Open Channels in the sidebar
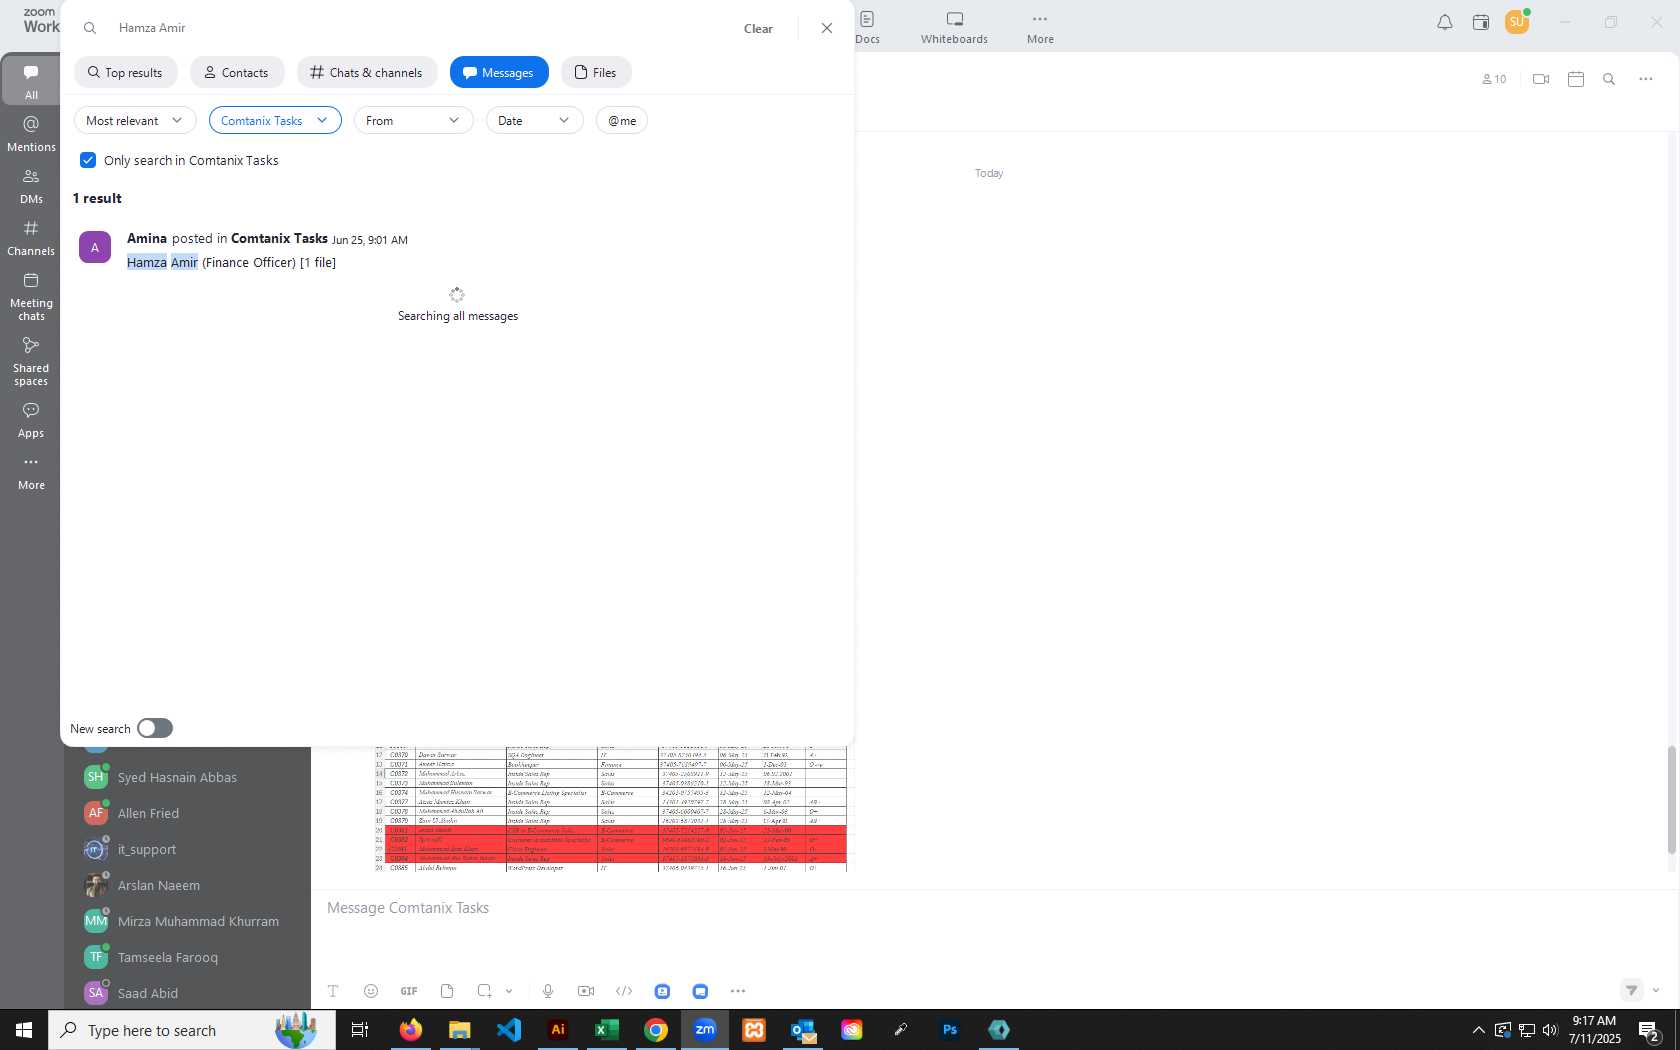 pos(31,238)
